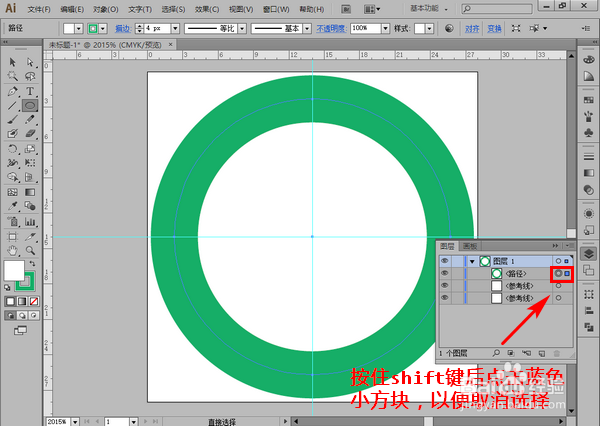Select the Zoom magnifier tool

30,251
